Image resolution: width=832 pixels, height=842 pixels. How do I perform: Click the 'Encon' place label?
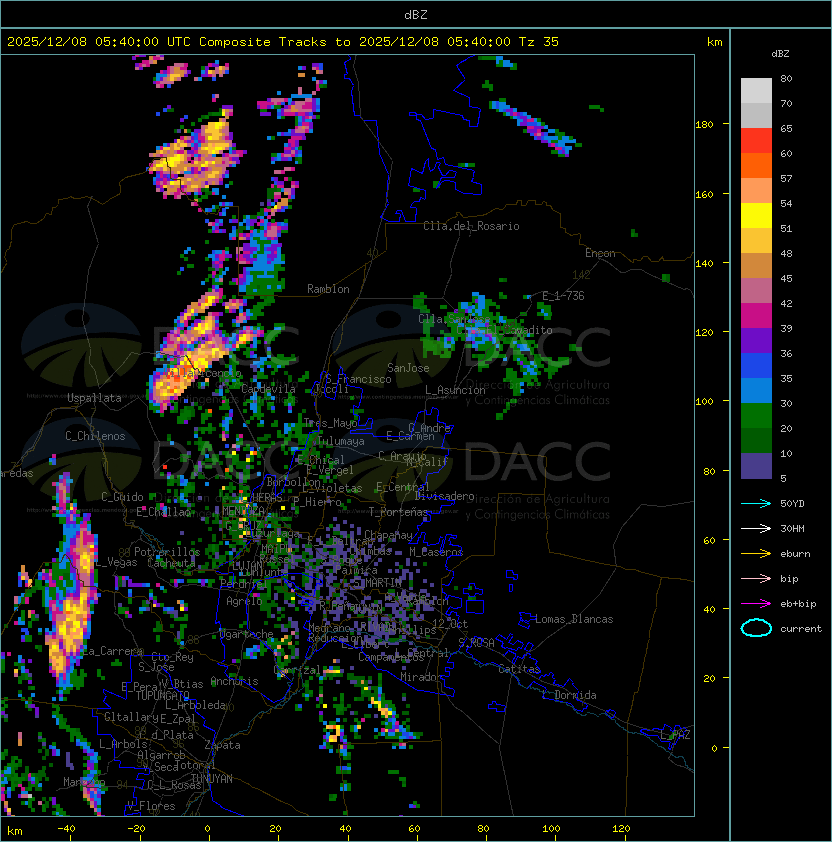click(x=600, y=253)
